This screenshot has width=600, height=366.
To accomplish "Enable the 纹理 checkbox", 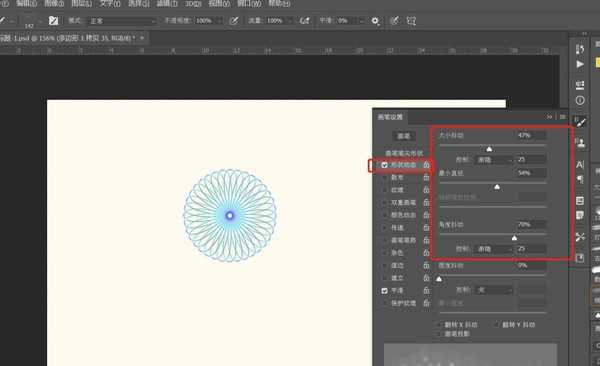I will click(x=384, y=190).
